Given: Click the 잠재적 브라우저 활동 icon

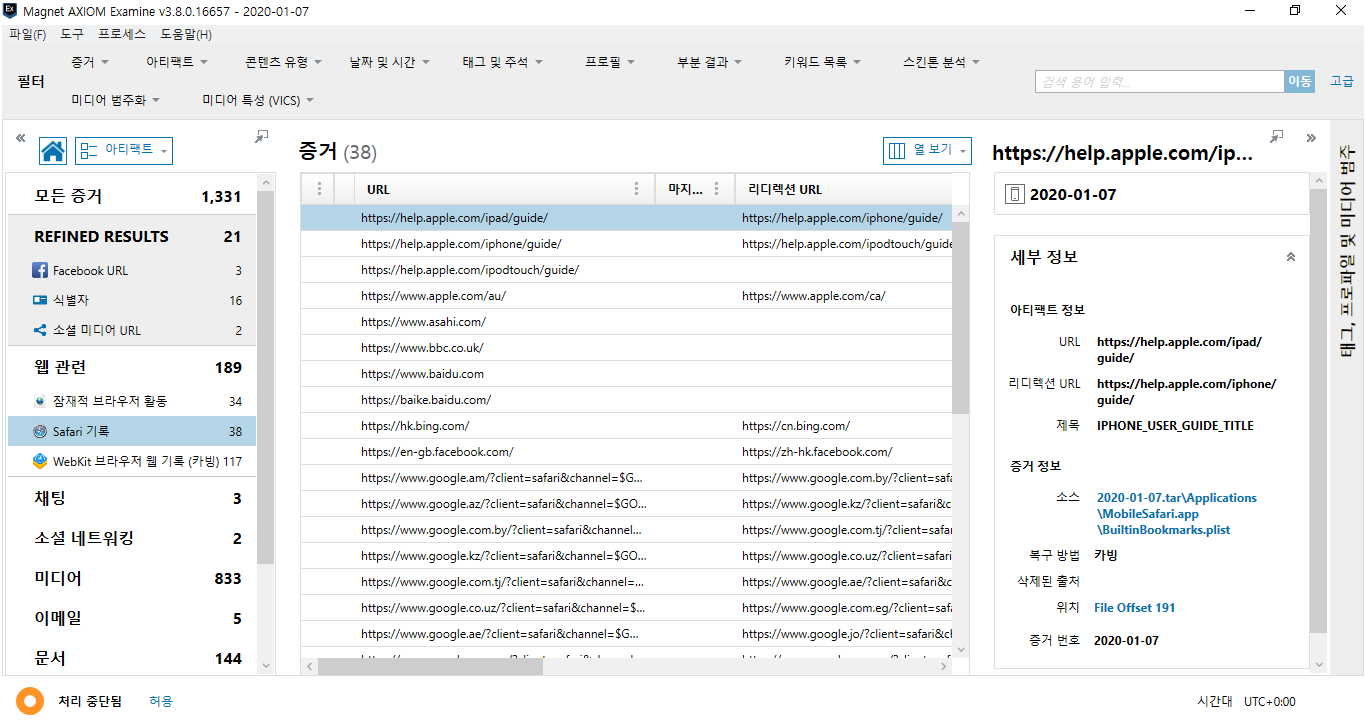Looking at the screenshot, I should [x=40, y=401].
